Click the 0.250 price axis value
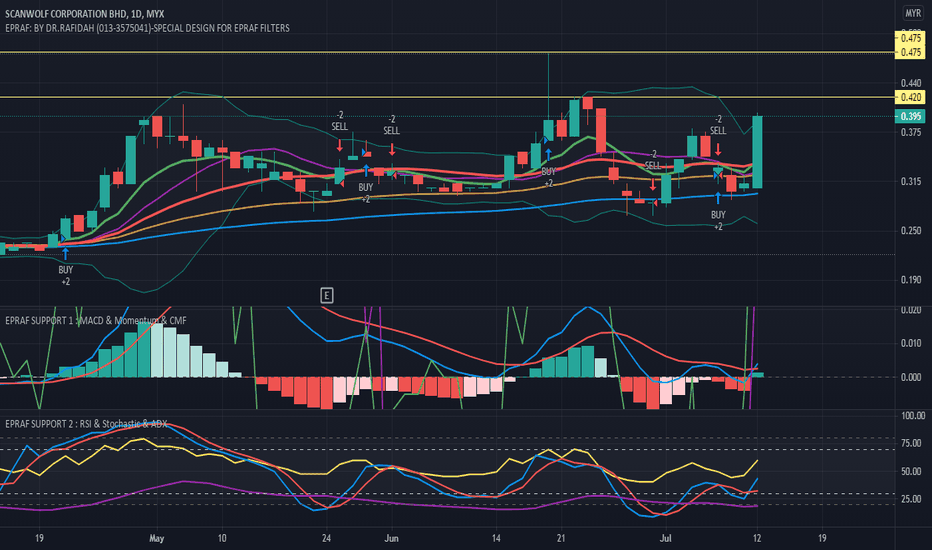The image size is (932, 550). (910, 231)
